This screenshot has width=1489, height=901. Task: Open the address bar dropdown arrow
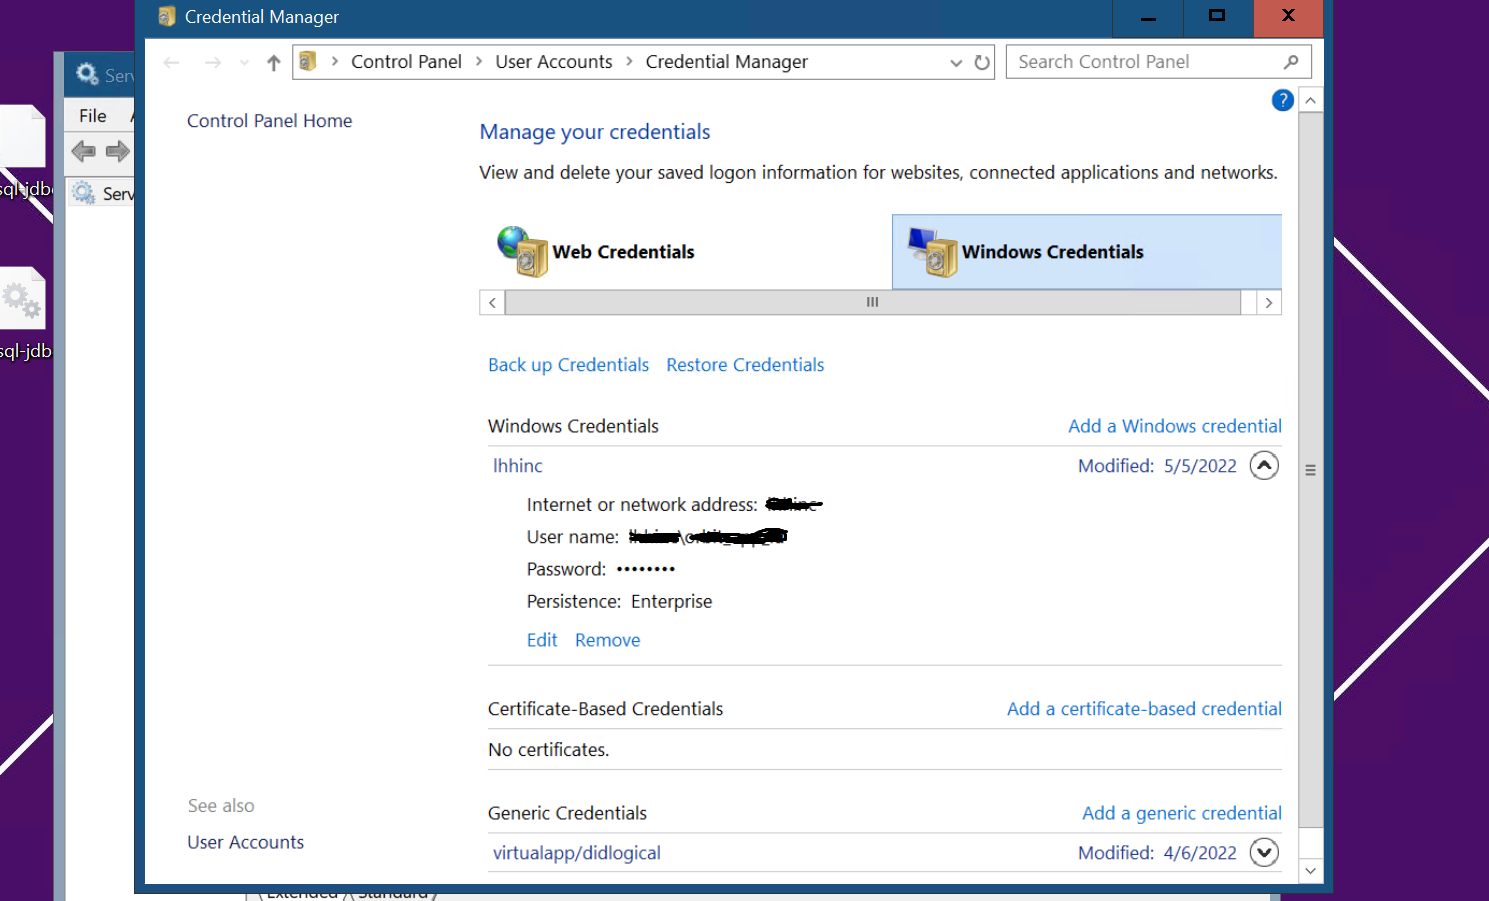(956, 61)
